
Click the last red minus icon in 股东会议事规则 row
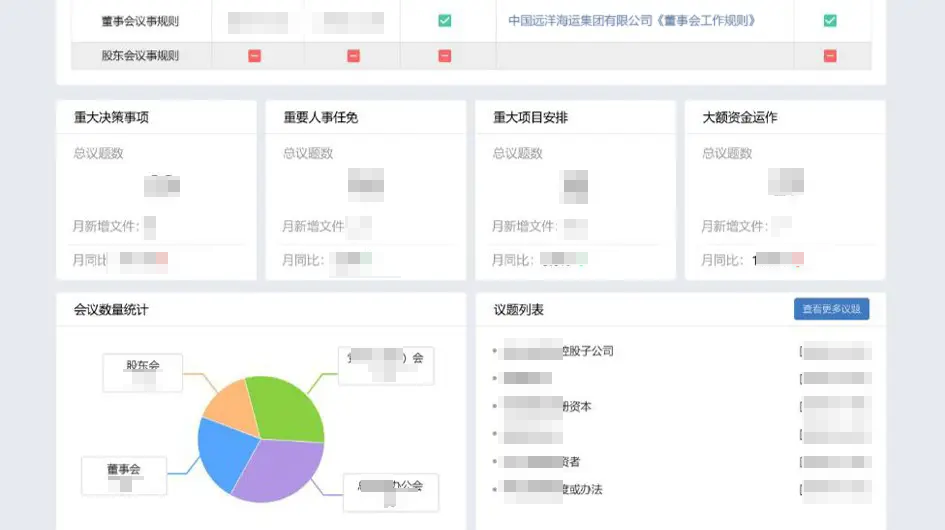pyautogui.click(x=830, y=56)
